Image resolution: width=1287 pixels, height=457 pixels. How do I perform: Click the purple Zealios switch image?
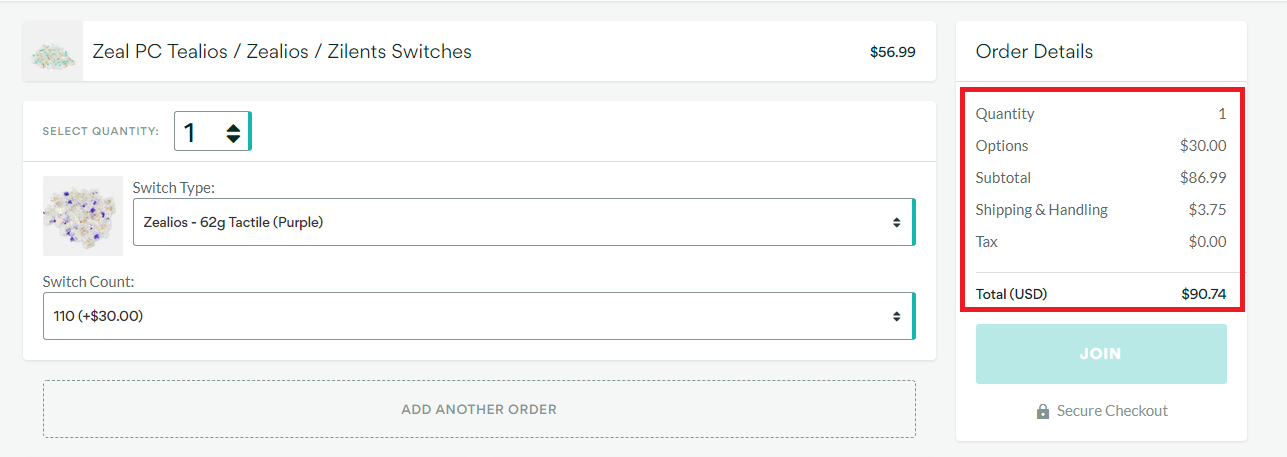coord(83,216)
